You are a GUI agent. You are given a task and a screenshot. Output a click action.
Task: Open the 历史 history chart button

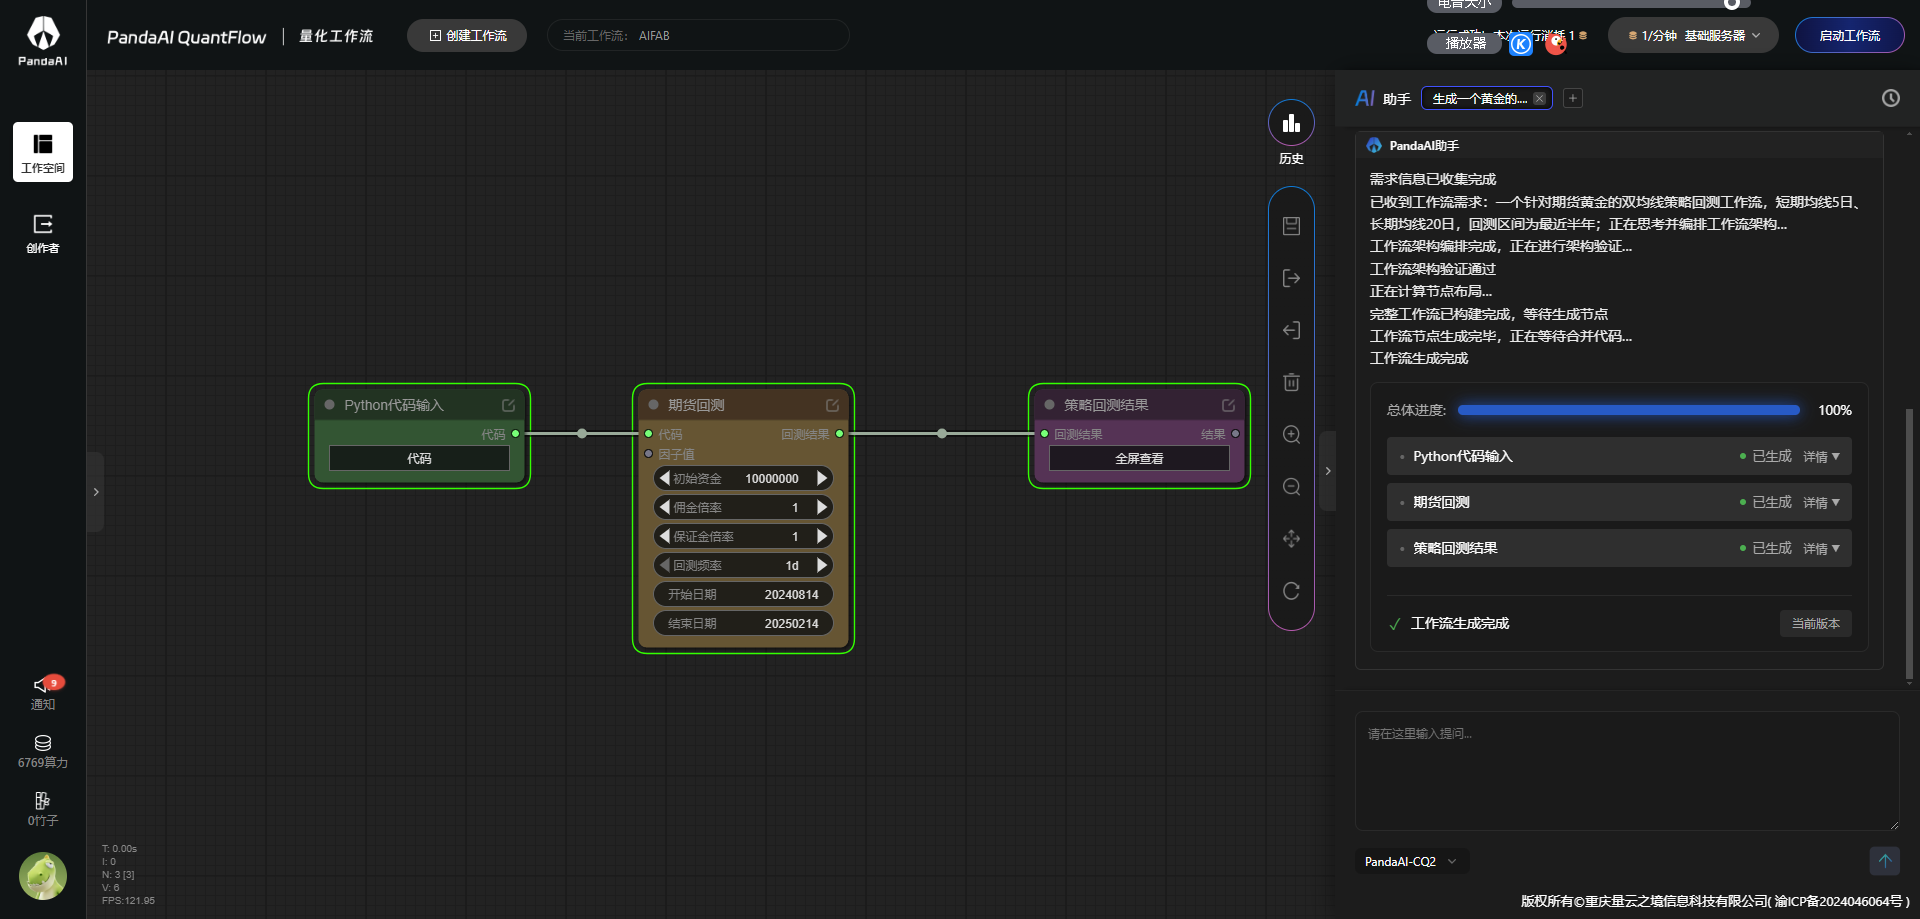[x=1291, y=123]
